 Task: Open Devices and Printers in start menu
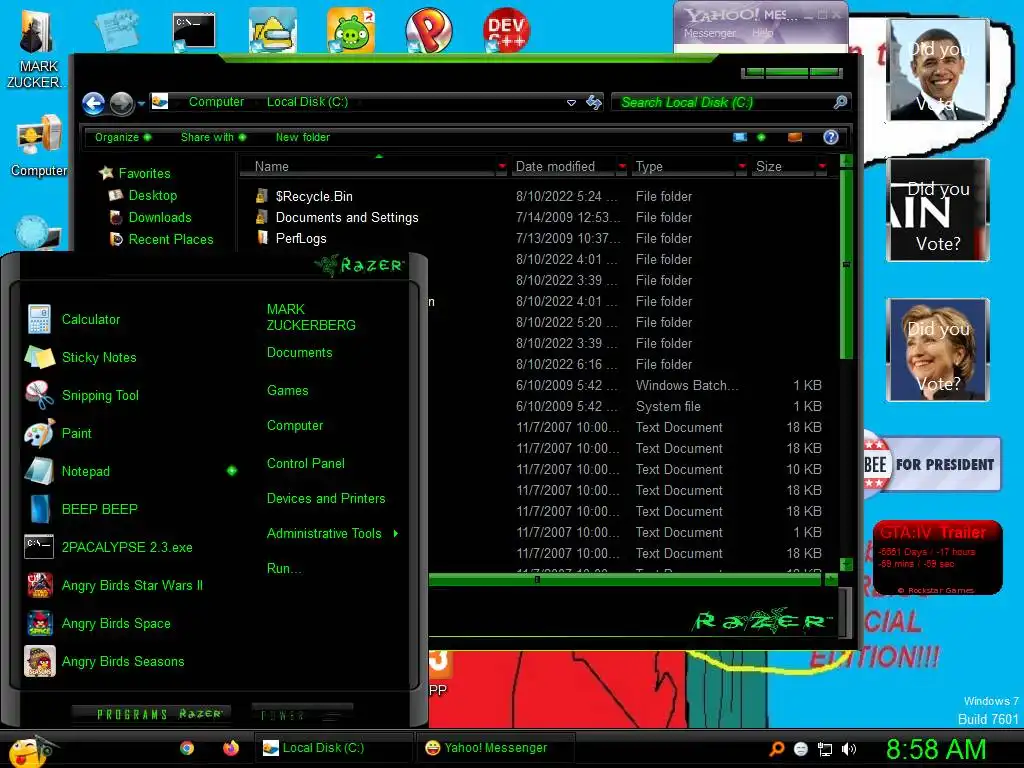tap(326, 498)
